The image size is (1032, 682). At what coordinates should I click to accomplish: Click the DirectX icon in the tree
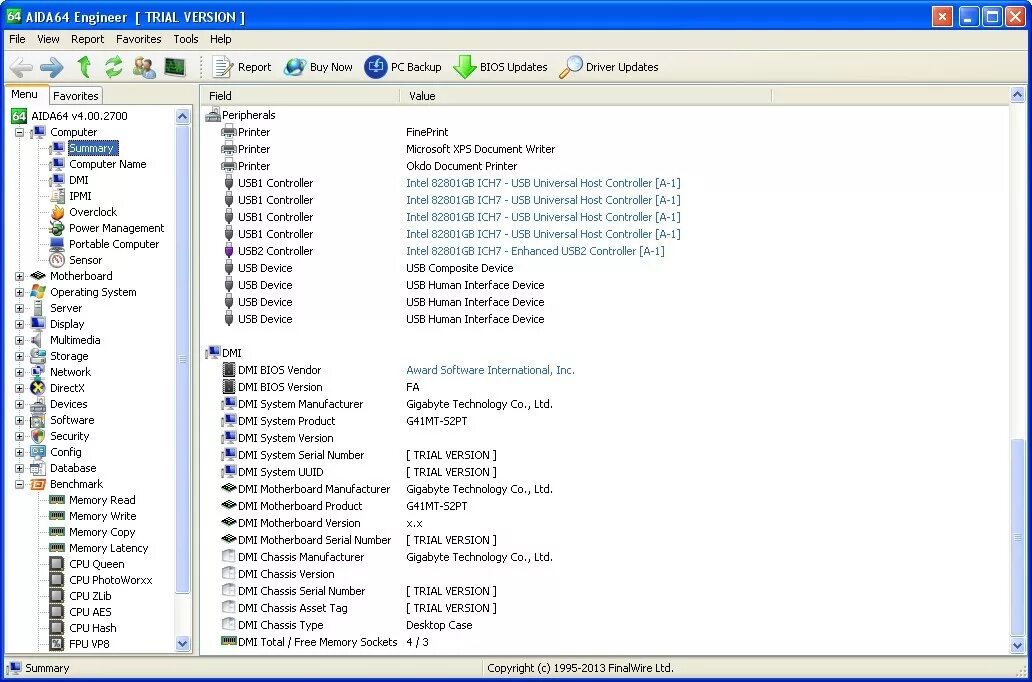point(38,388)
